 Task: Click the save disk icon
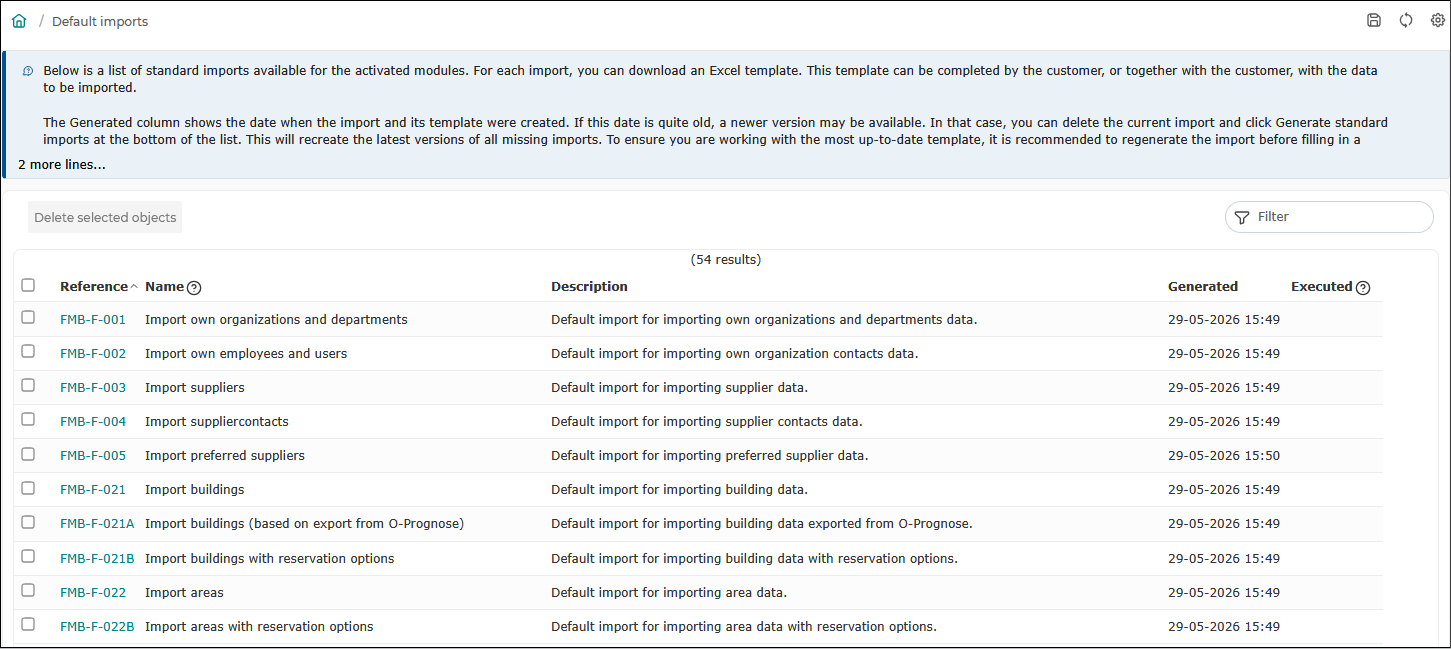1374,21
